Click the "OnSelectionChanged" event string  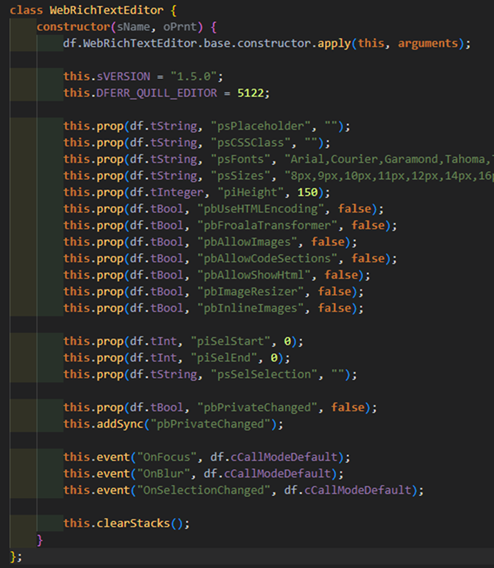pyautogui.click(x=204, y=490)
